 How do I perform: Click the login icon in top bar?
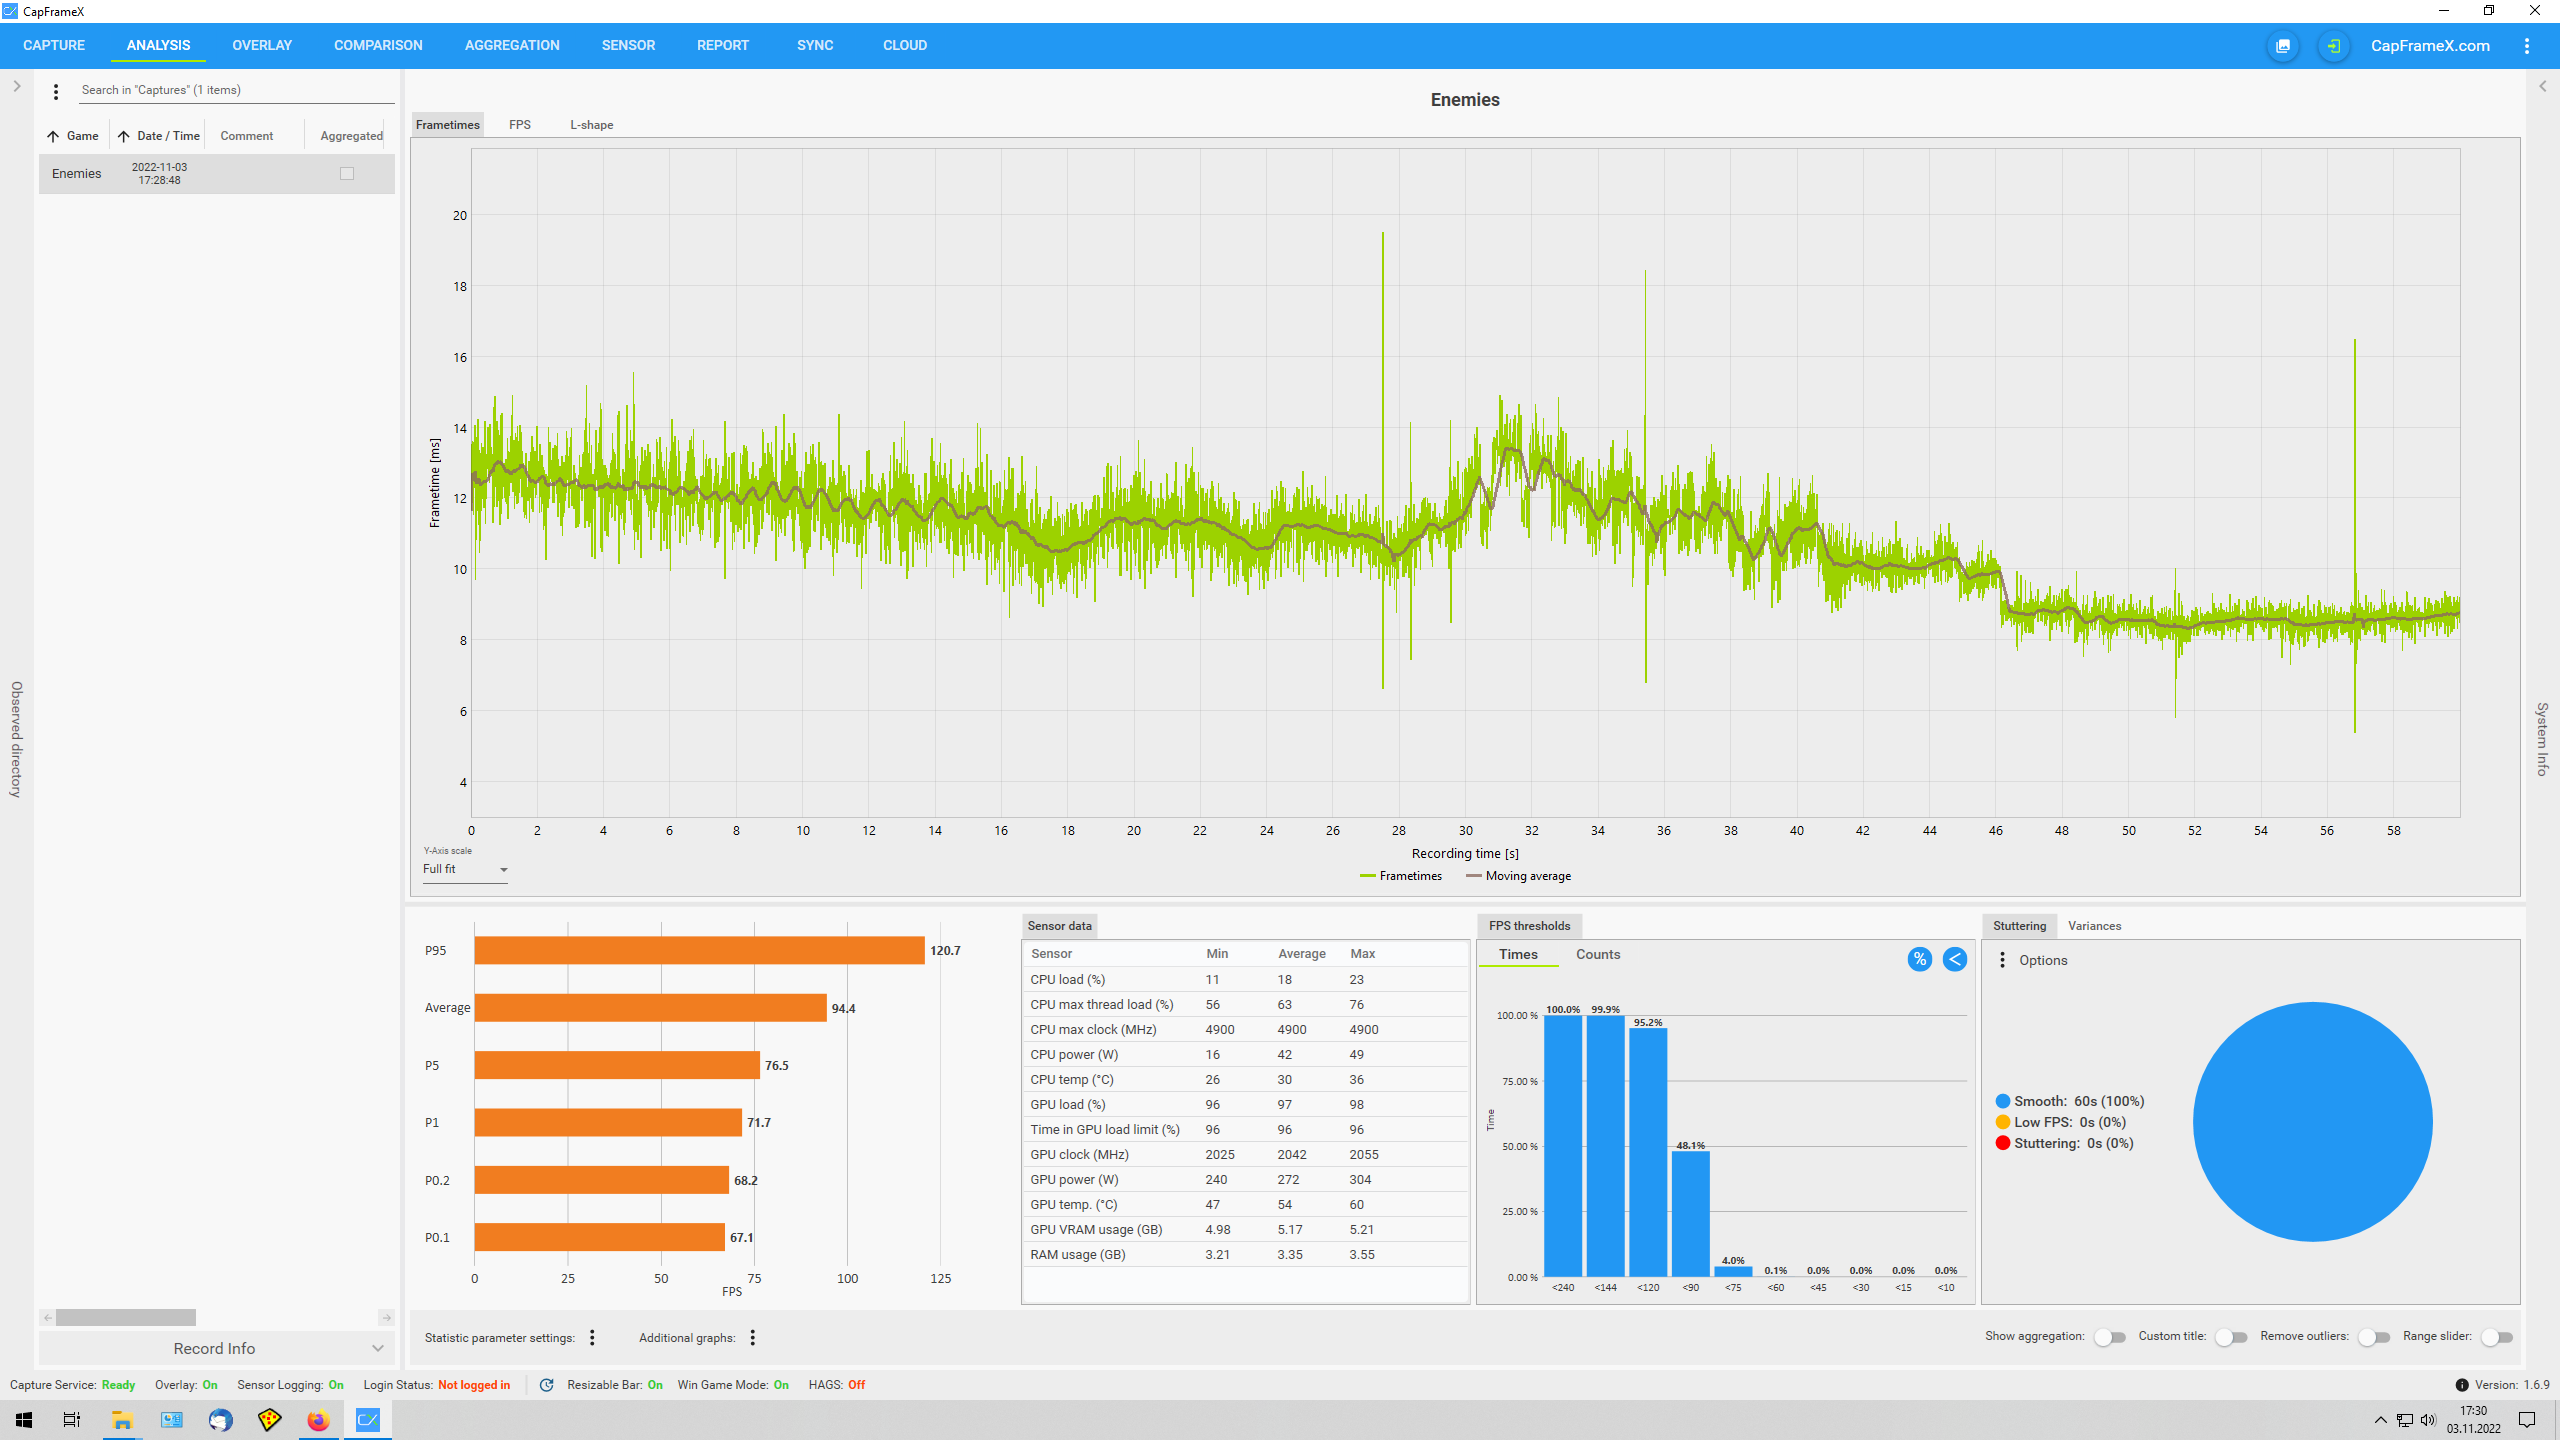(x=2333, y=46)
